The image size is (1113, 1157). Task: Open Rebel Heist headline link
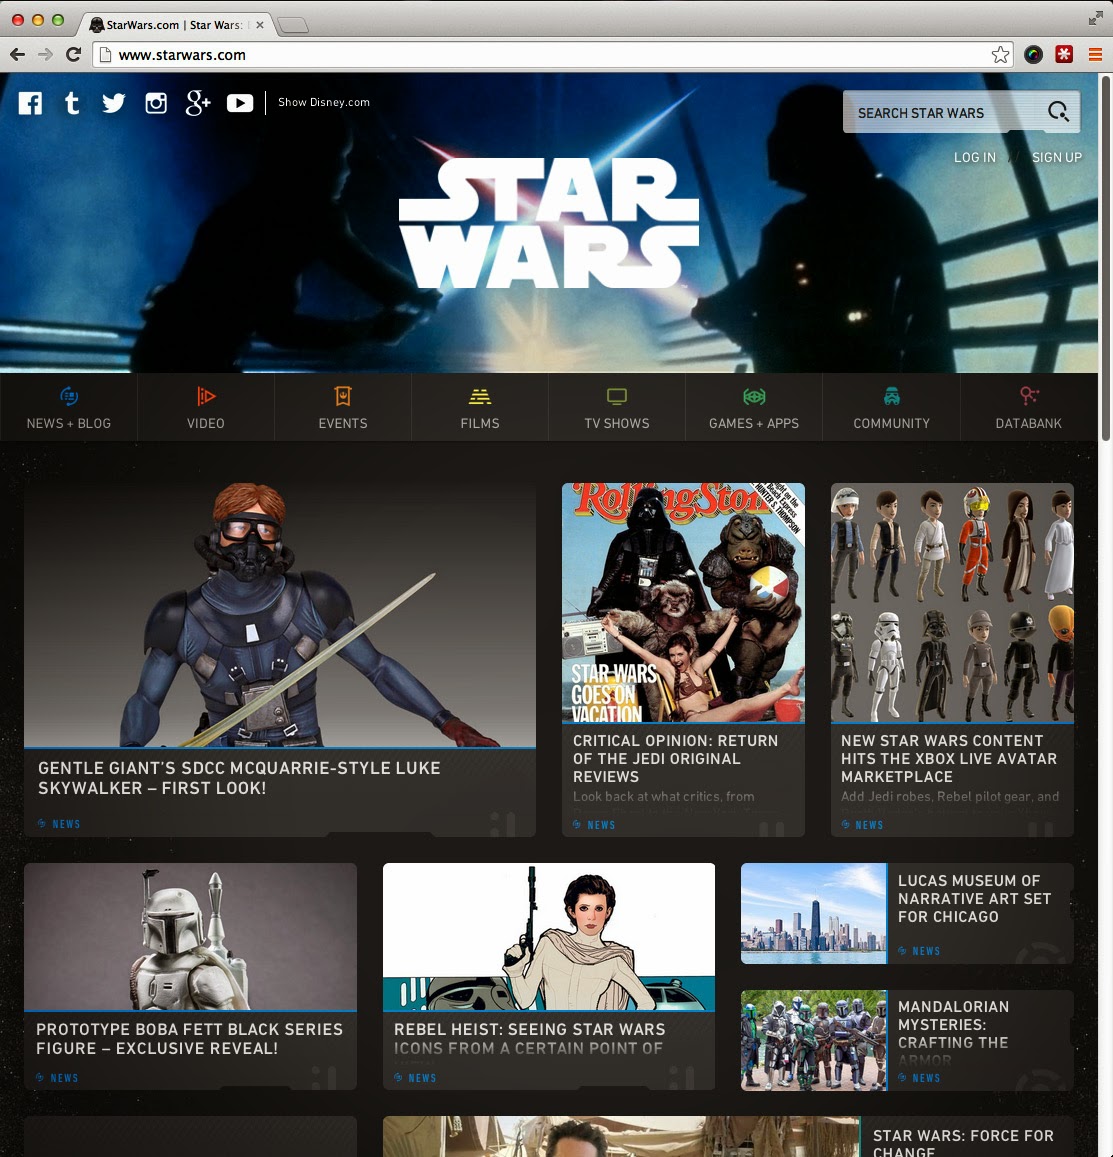point(529,1038)
